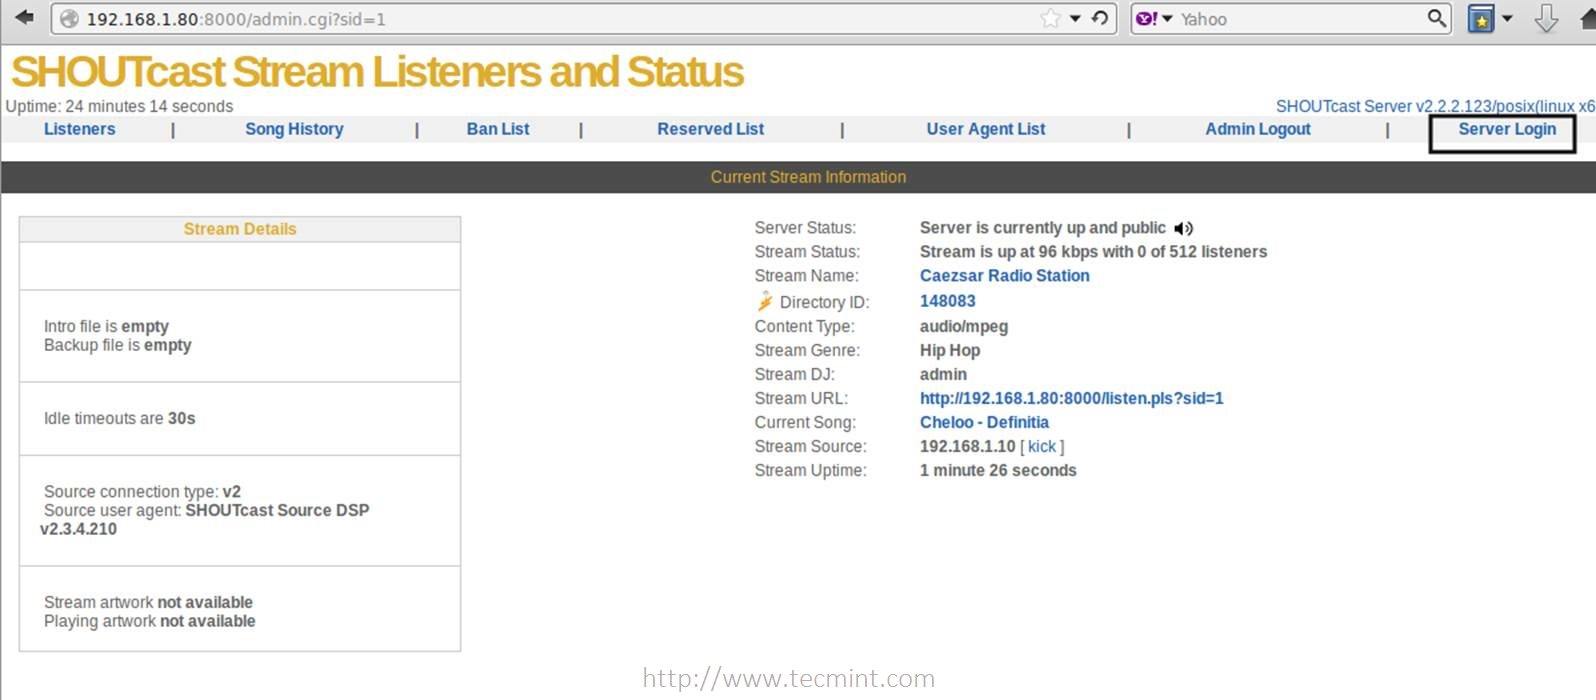The width and height of the screenshot is (1596, 700).
Task: Click 'Playing artwork not available' text
Action: (x=150, y=621)
